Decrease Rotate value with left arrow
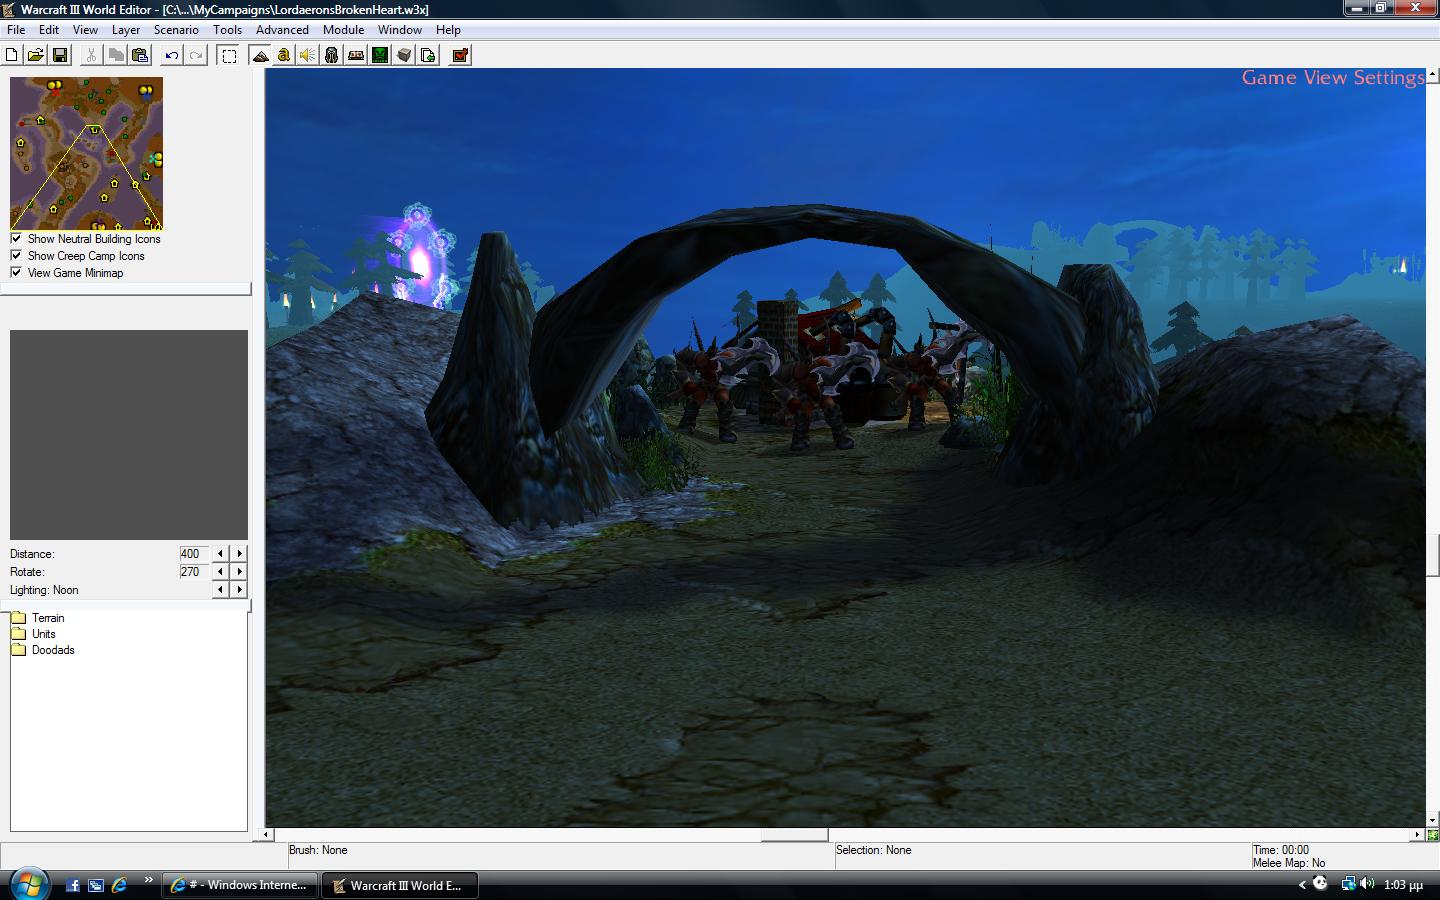Viewport: 1440px width, 900px height. click(x=221, y=571)
